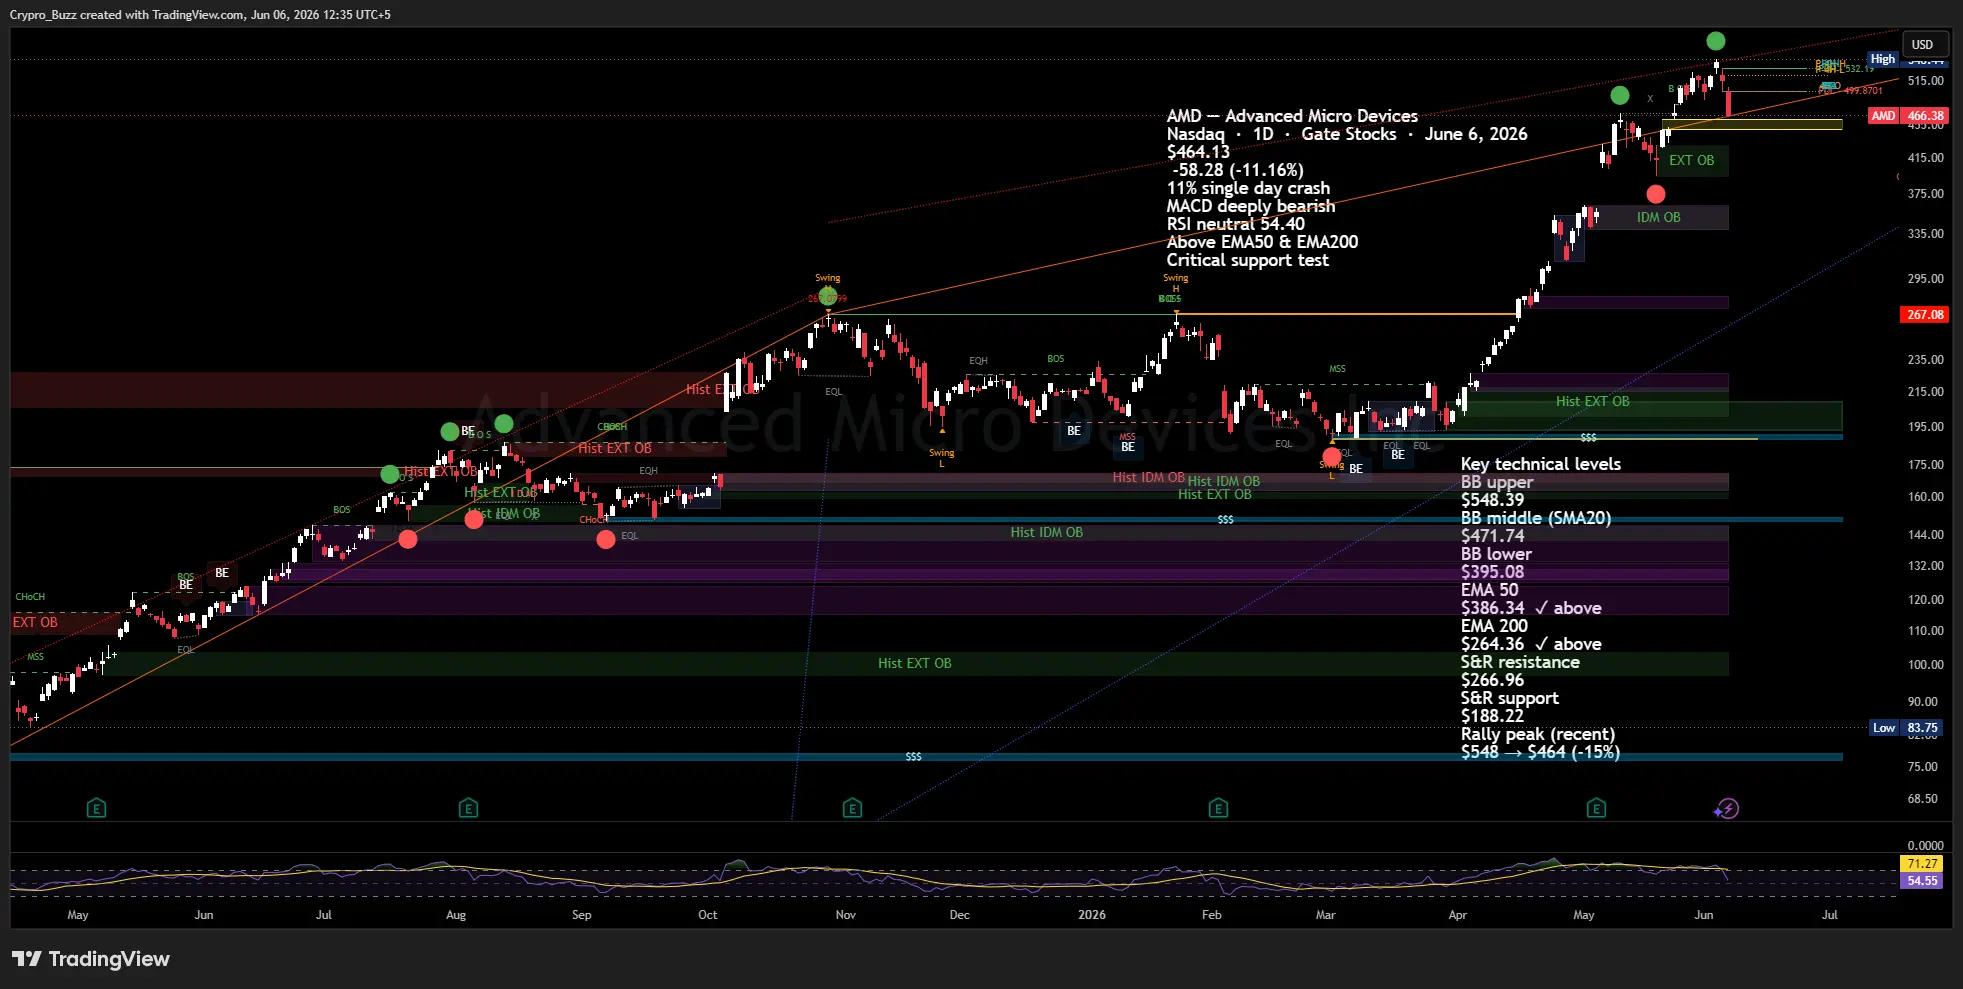The image size is (1963, 989).
Task: Select the '11% single day crash' note
Action: pos(1248,188)
